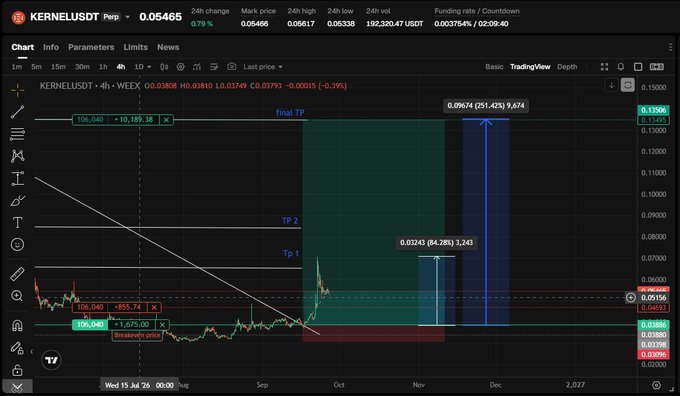Open the candlestick chart type selector
The width and height of the screenshot is (680, 396).
point(164,67)
